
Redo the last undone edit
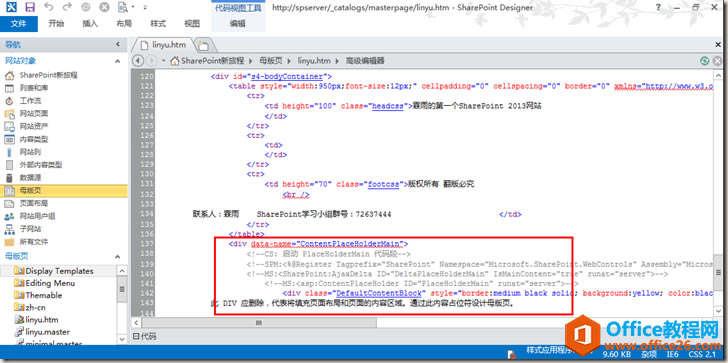click(x=67, y=7)
